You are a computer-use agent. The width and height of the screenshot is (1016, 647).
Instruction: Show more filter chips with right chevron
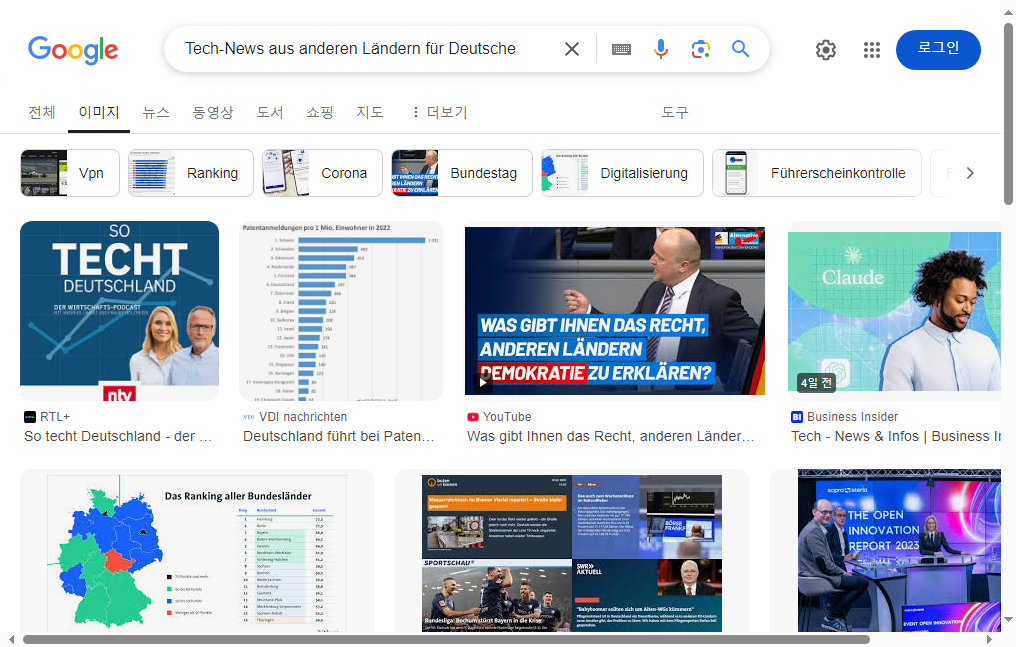969,173
